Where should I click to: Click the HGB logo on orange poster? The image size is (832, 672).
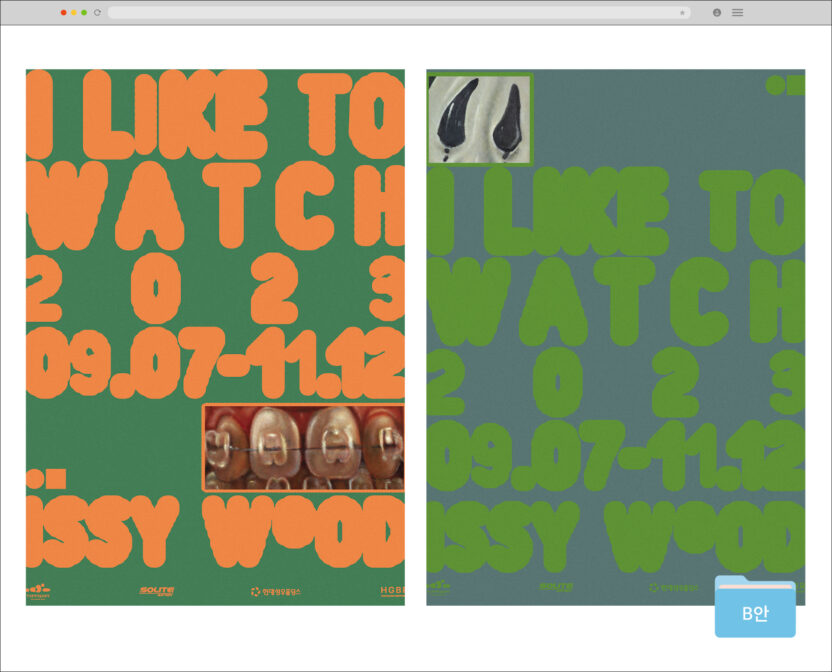392,590
